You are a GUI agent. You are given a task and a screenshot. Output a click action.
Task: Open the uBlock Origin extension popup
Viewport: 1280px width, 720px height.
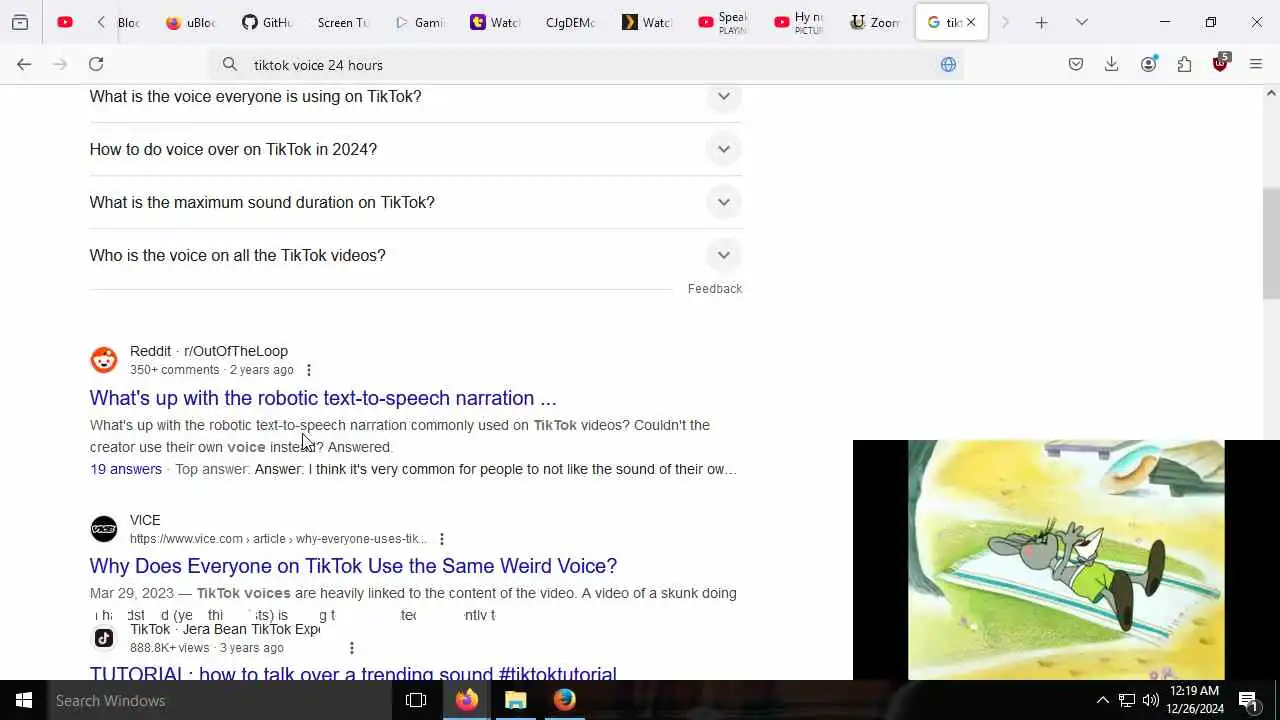click(1220, 63)
